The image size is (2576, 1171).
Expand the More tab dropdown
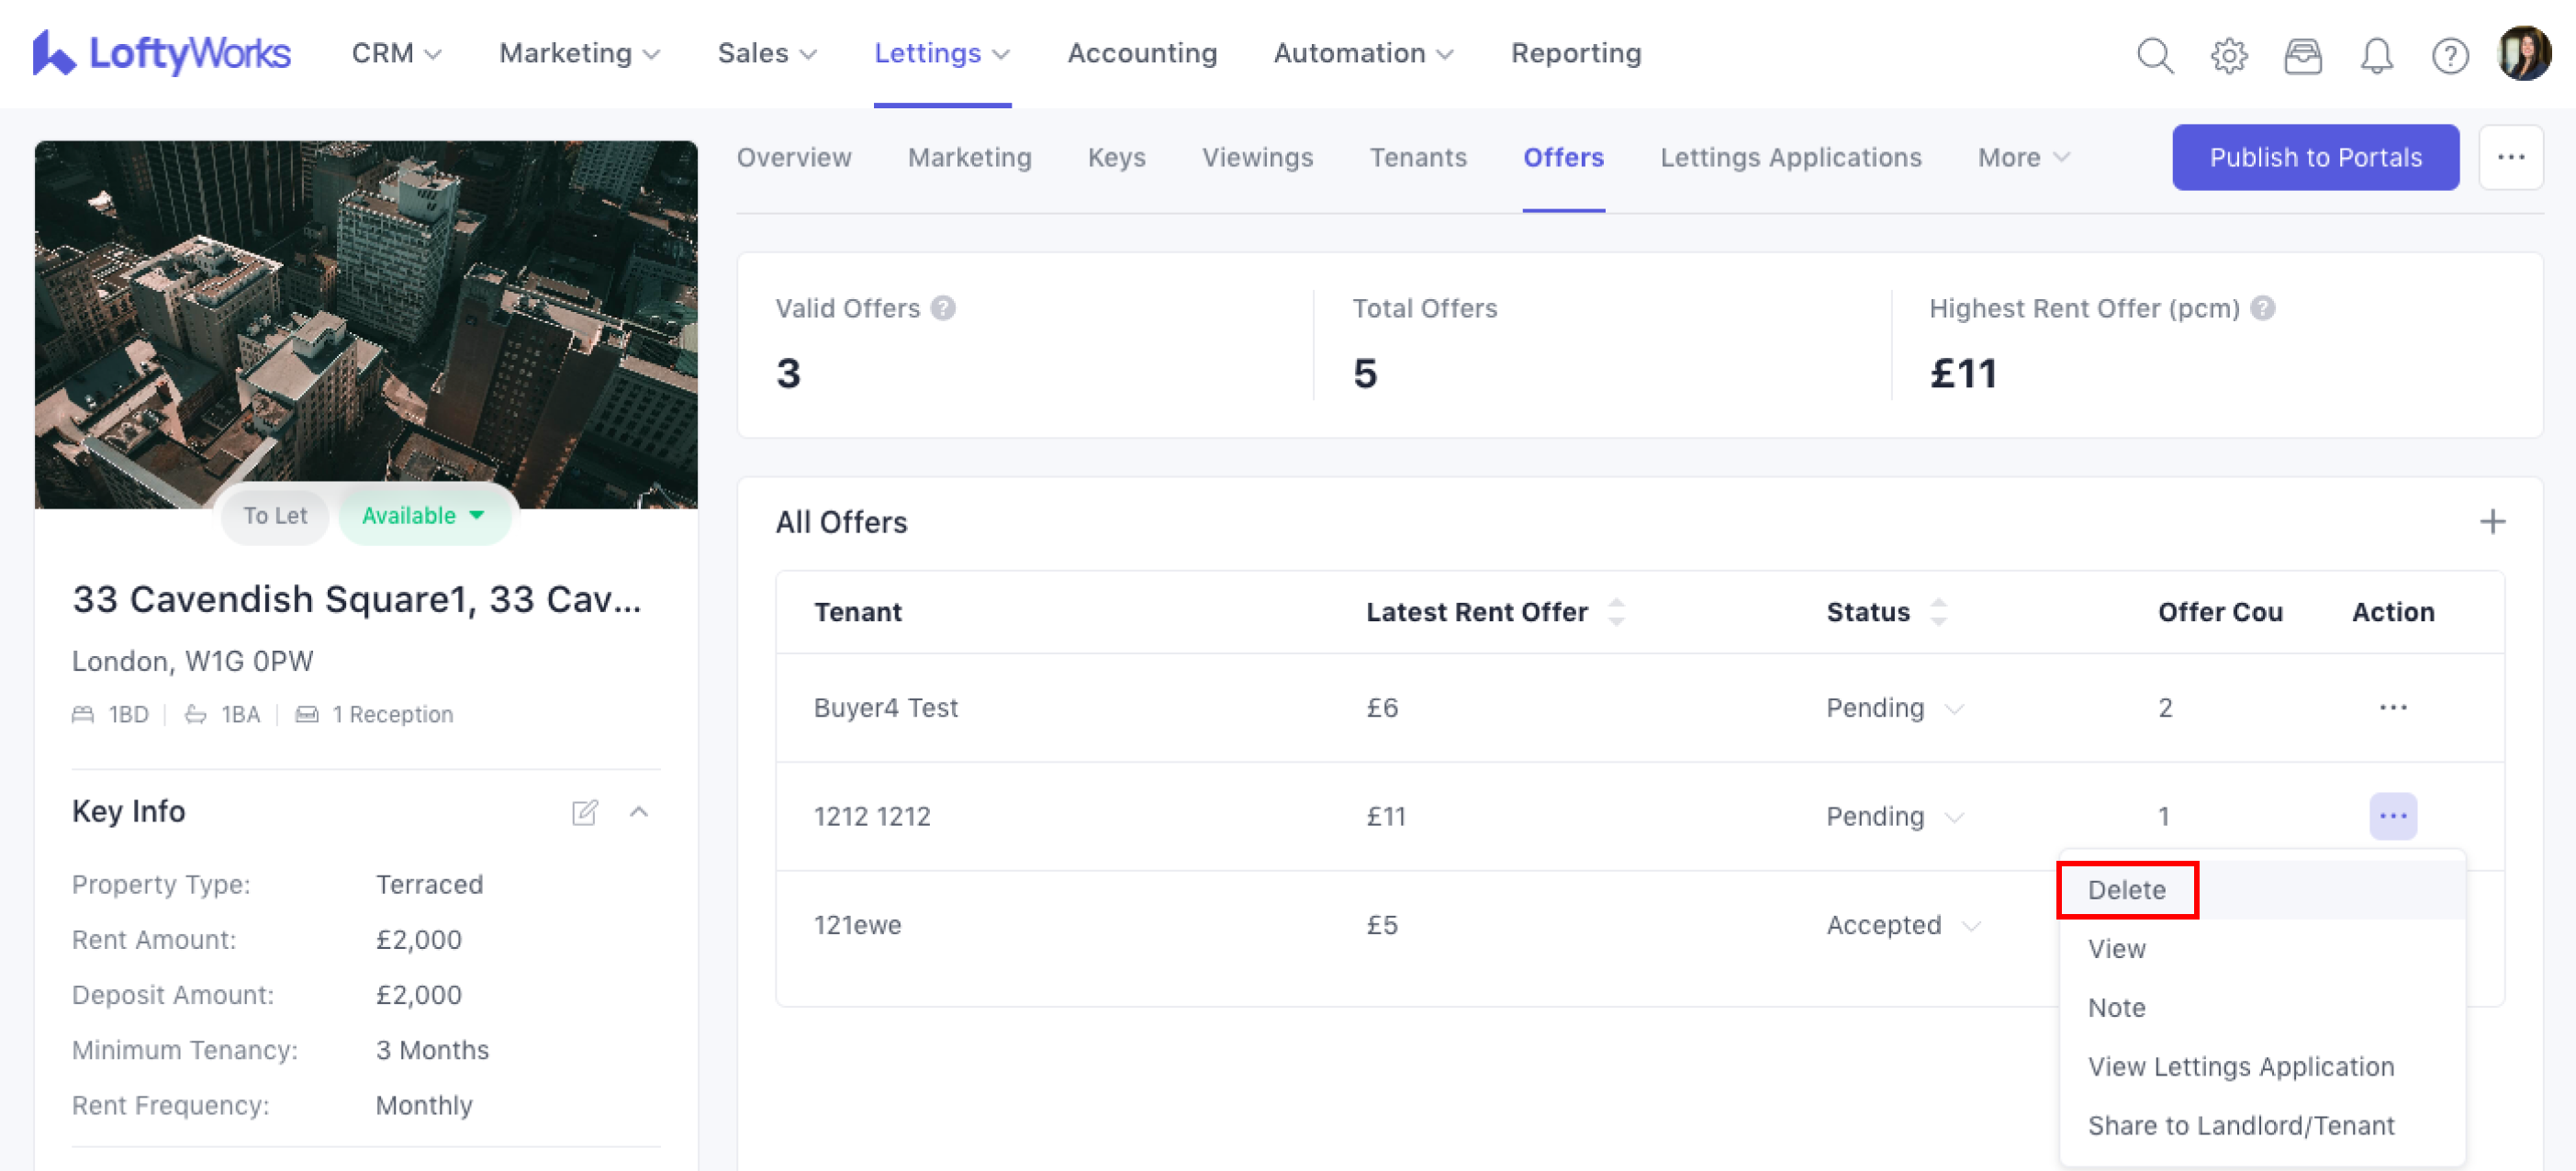coord(2023,157)
